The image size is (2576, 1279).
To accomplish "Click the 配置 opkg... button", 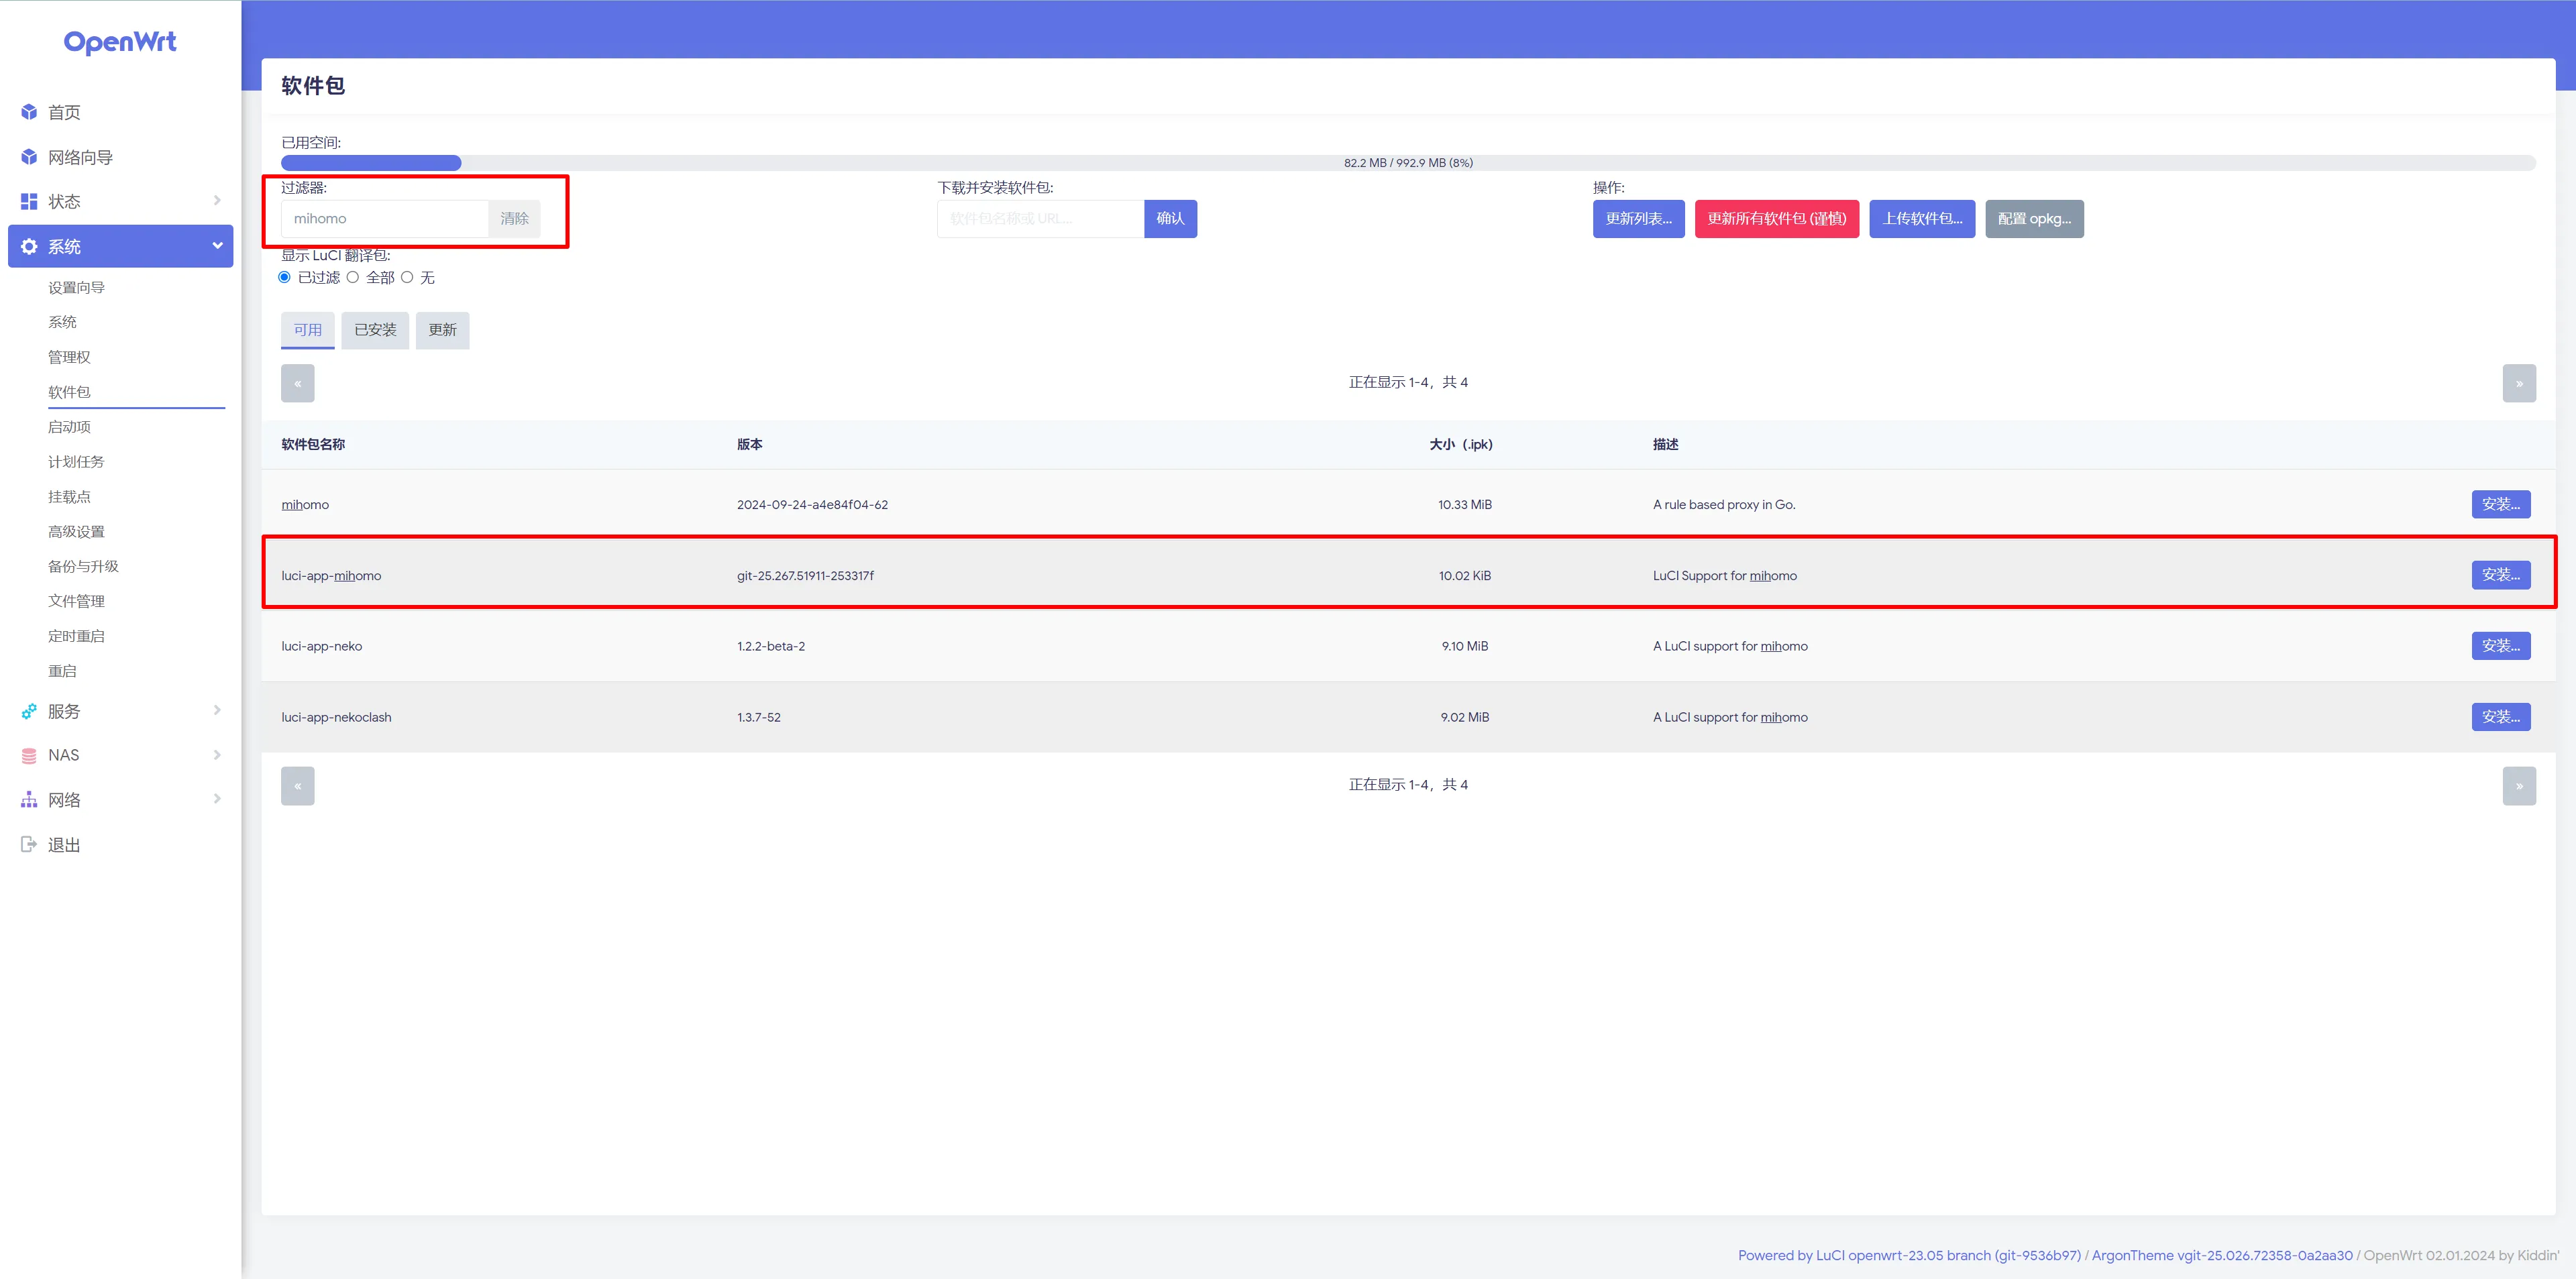I will point(2034,219).
